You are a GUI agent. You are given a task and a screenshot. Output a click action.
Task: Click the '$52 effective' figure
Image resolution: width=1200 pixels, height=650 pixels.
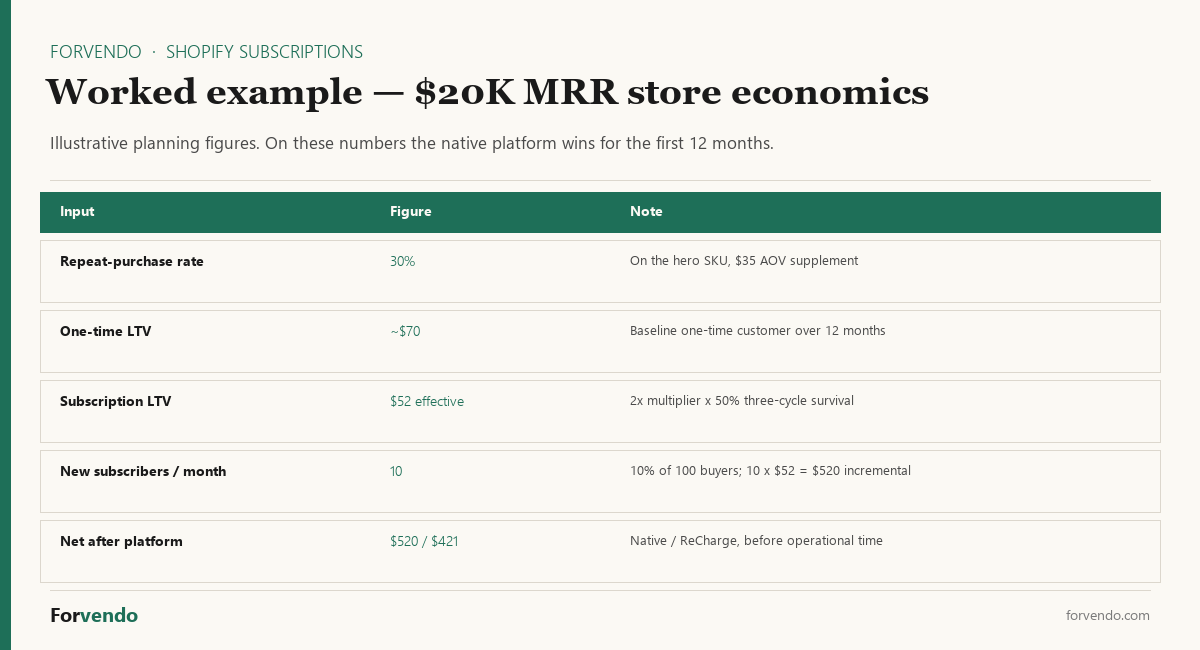pos(427,401)
